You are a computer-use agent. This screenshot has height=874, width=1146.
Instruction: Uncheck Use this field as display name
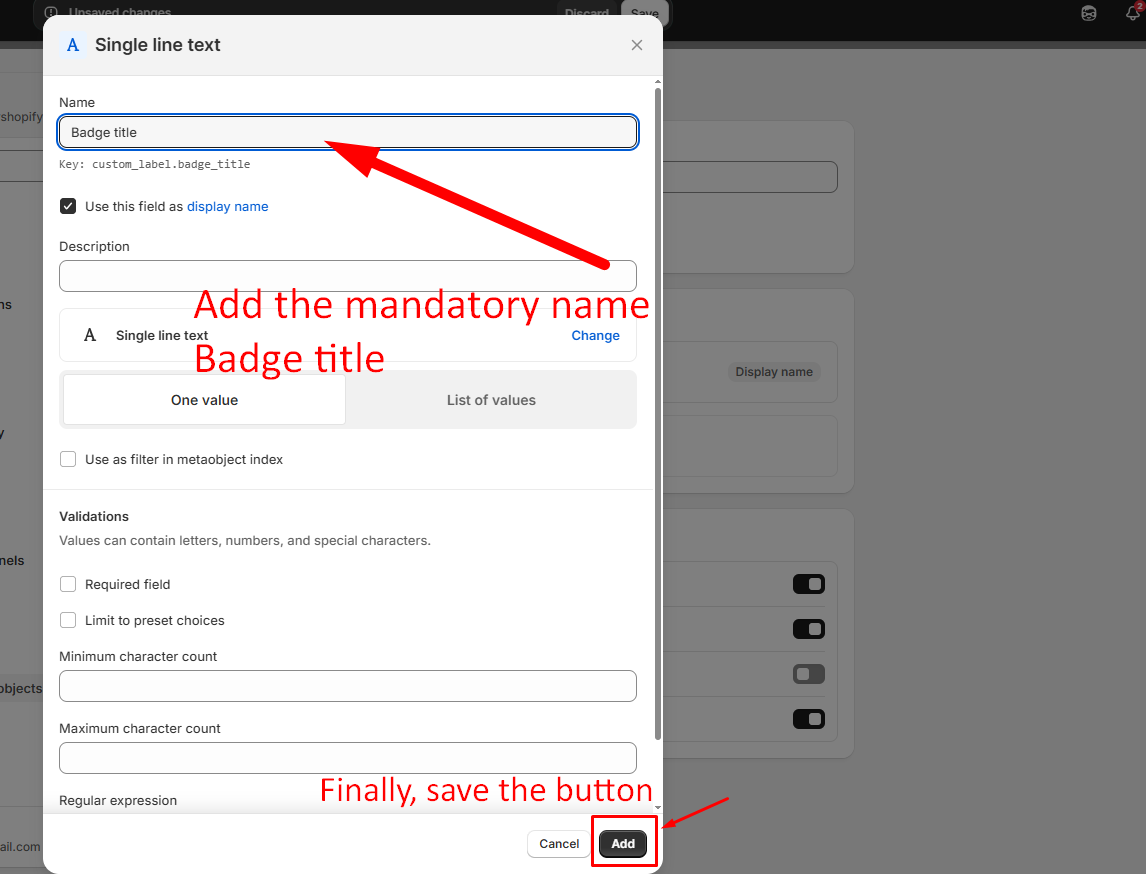click(x=68, y=206)
